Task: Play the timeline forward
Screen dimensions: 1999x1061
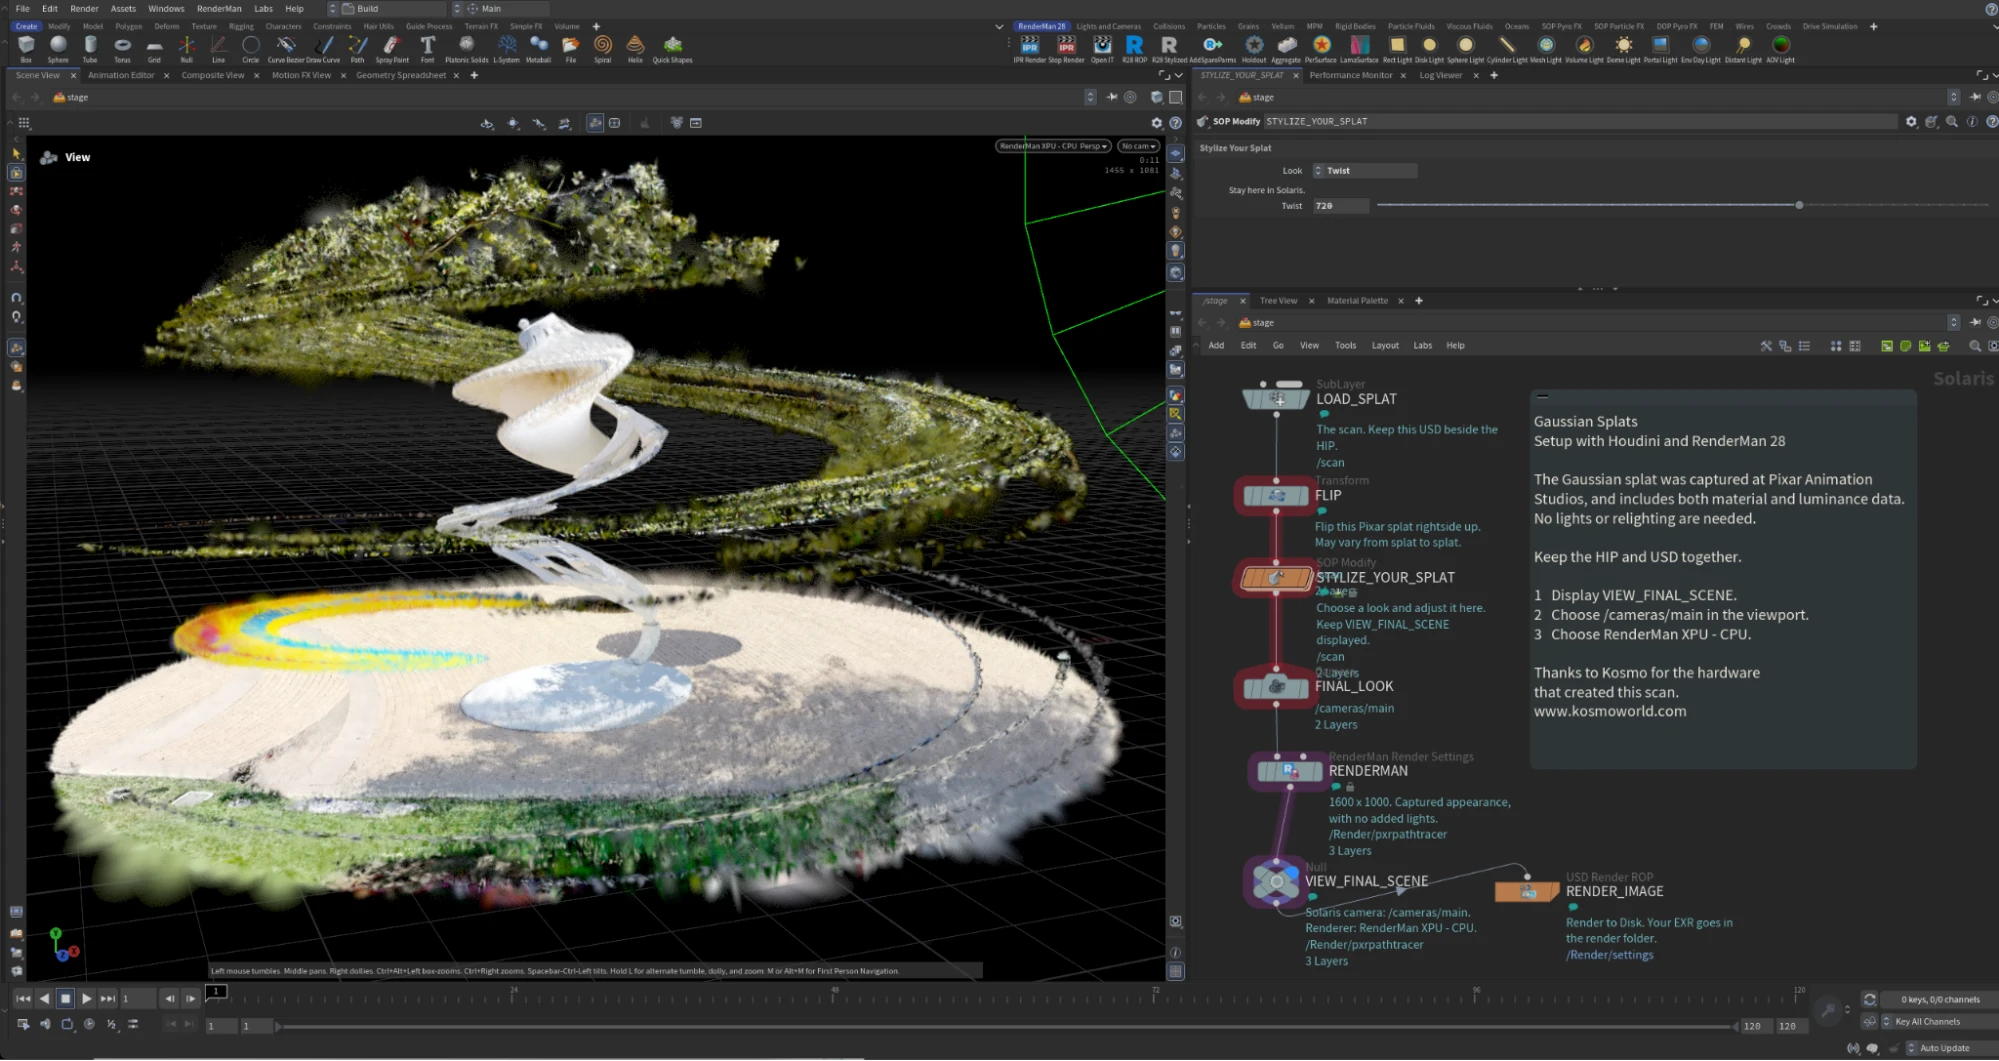Action: pyautogui.click(x=87, y=998)
